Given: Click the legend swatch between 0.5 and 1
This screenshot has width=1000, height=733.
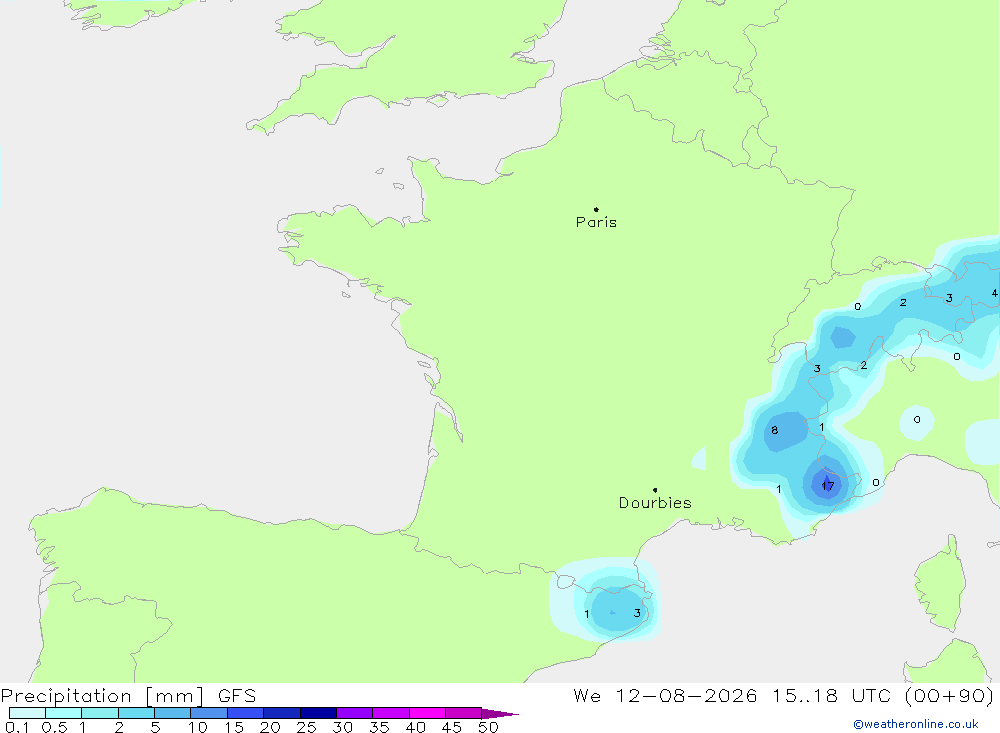Looking at the screenshot, I should click(64, 713).
